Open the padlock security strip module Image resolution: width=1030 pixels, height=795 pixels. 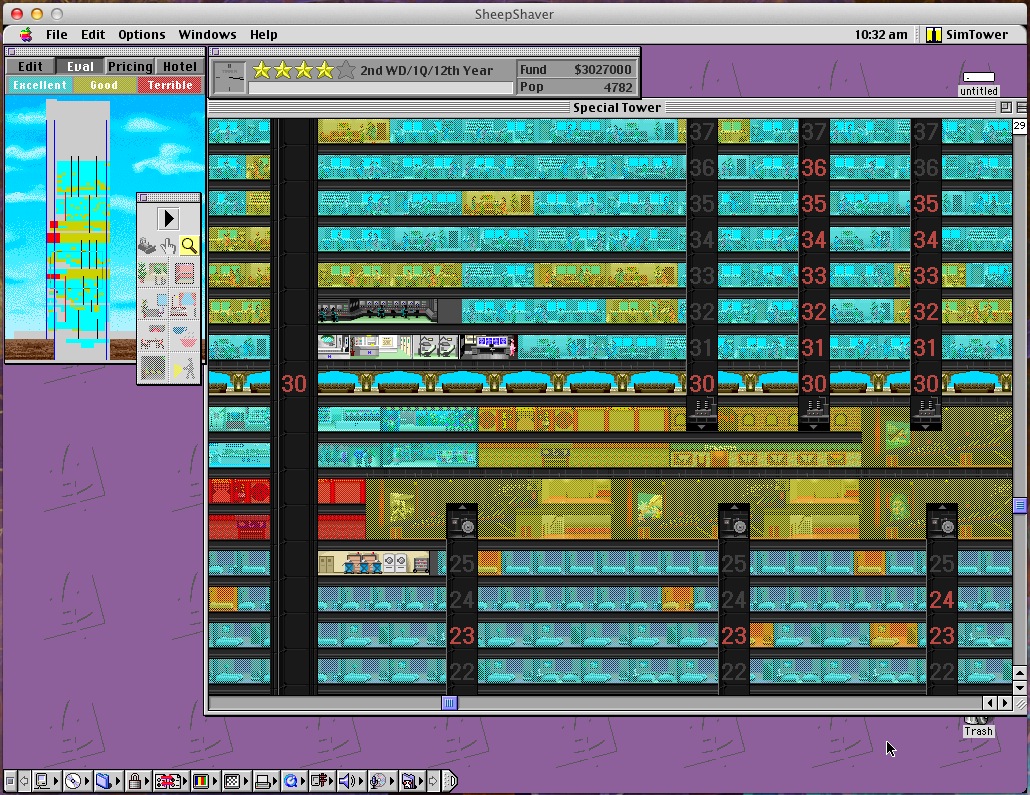pos(138,781)
